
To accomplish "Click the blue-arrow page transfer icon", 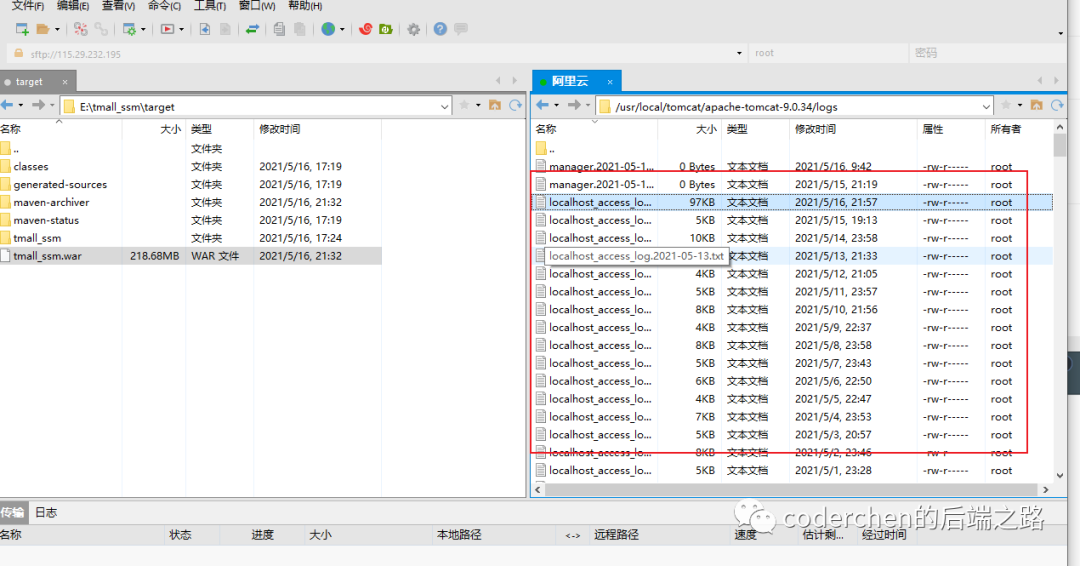I will [205, 29].
